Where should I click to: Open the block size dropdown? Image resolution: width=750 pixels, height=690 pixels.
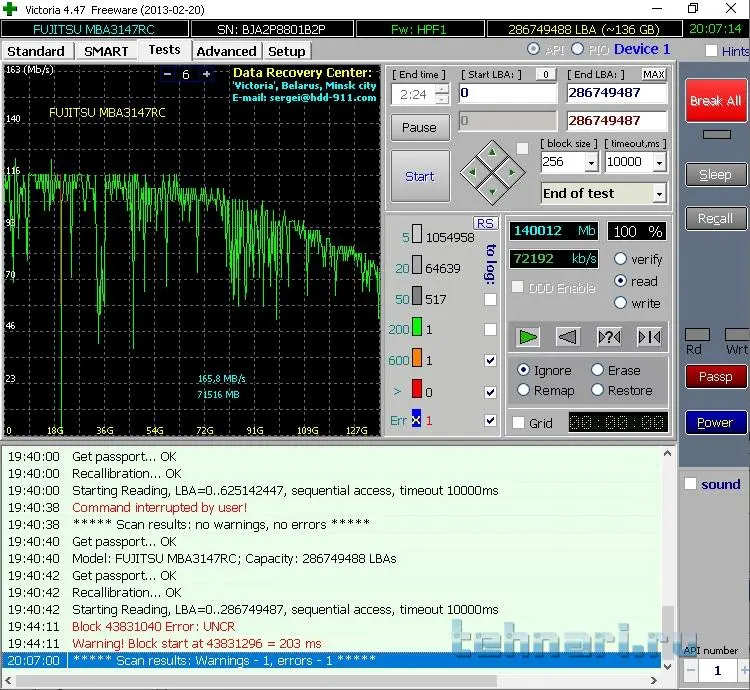tap(590, 162)
